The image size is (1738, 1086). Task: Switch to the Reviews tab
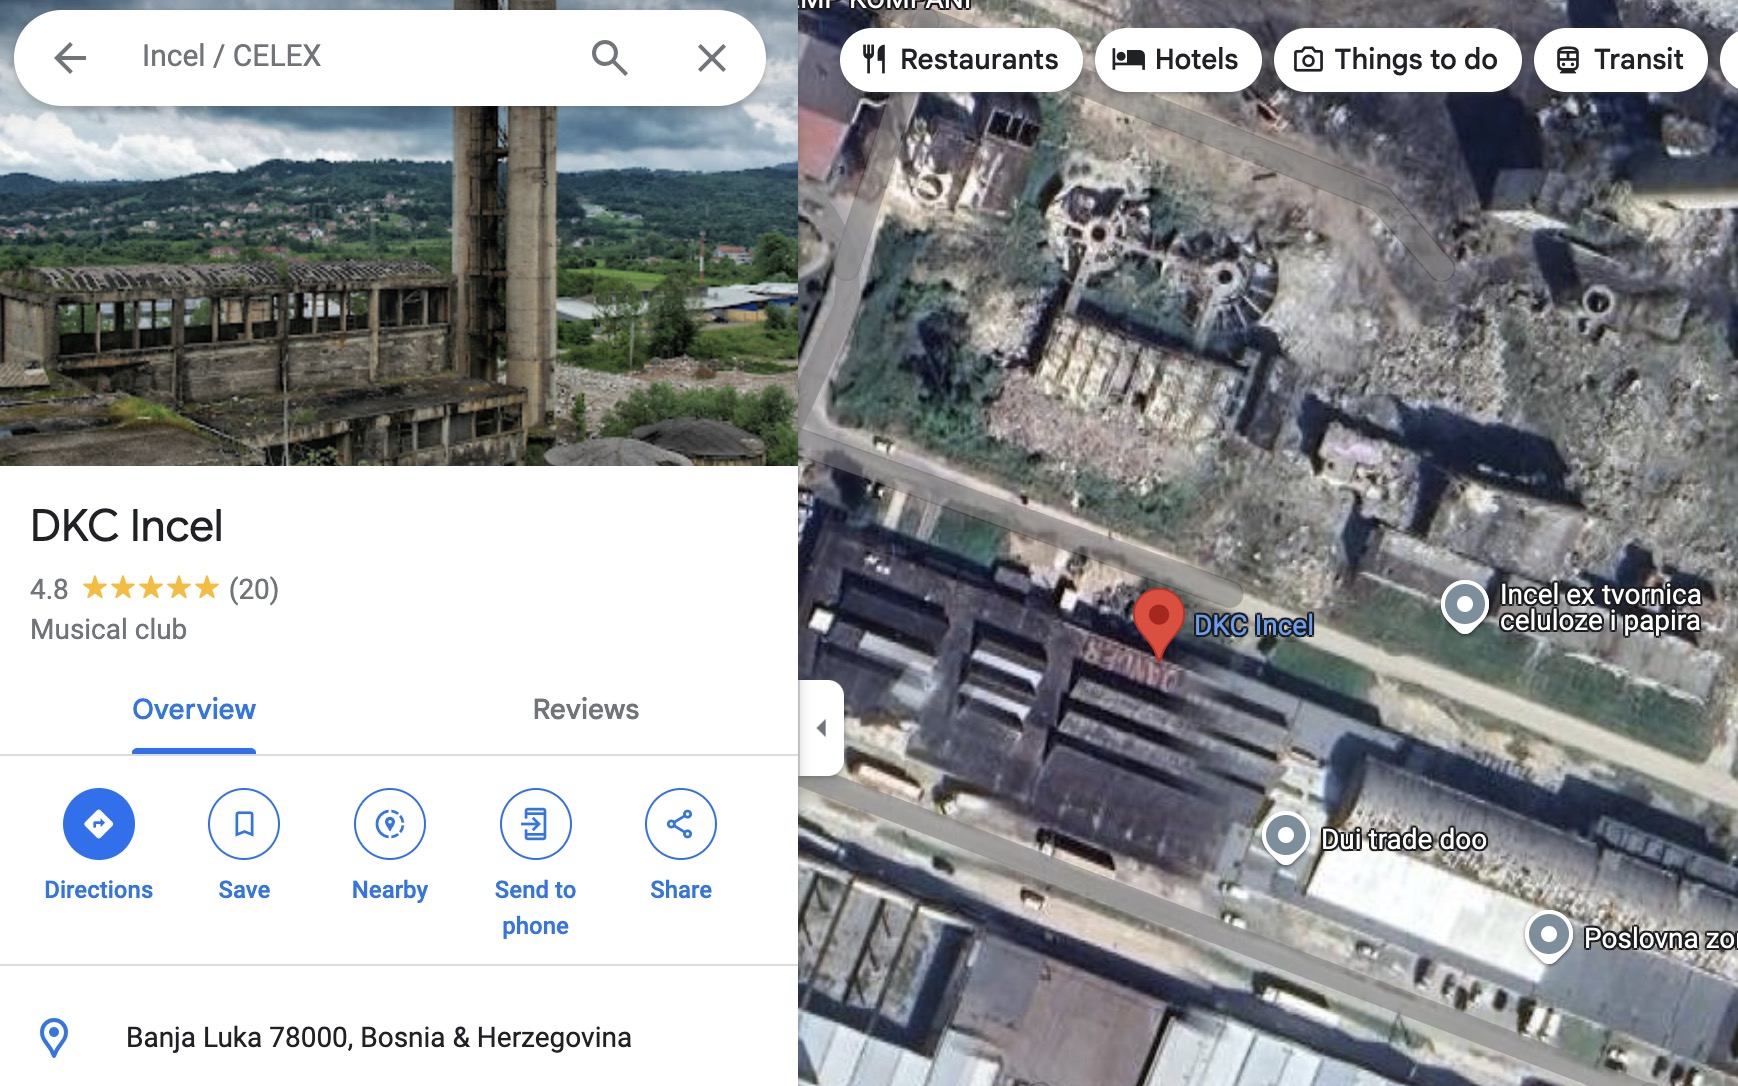586,710
